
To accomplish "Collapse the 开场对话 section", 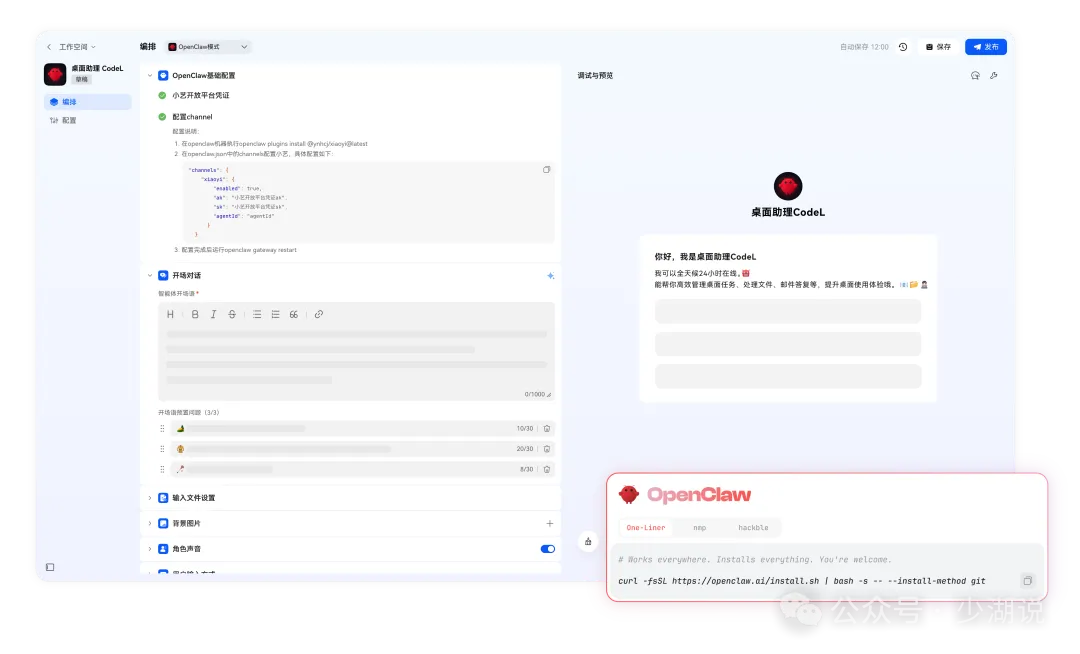I will tap(149, 275).
